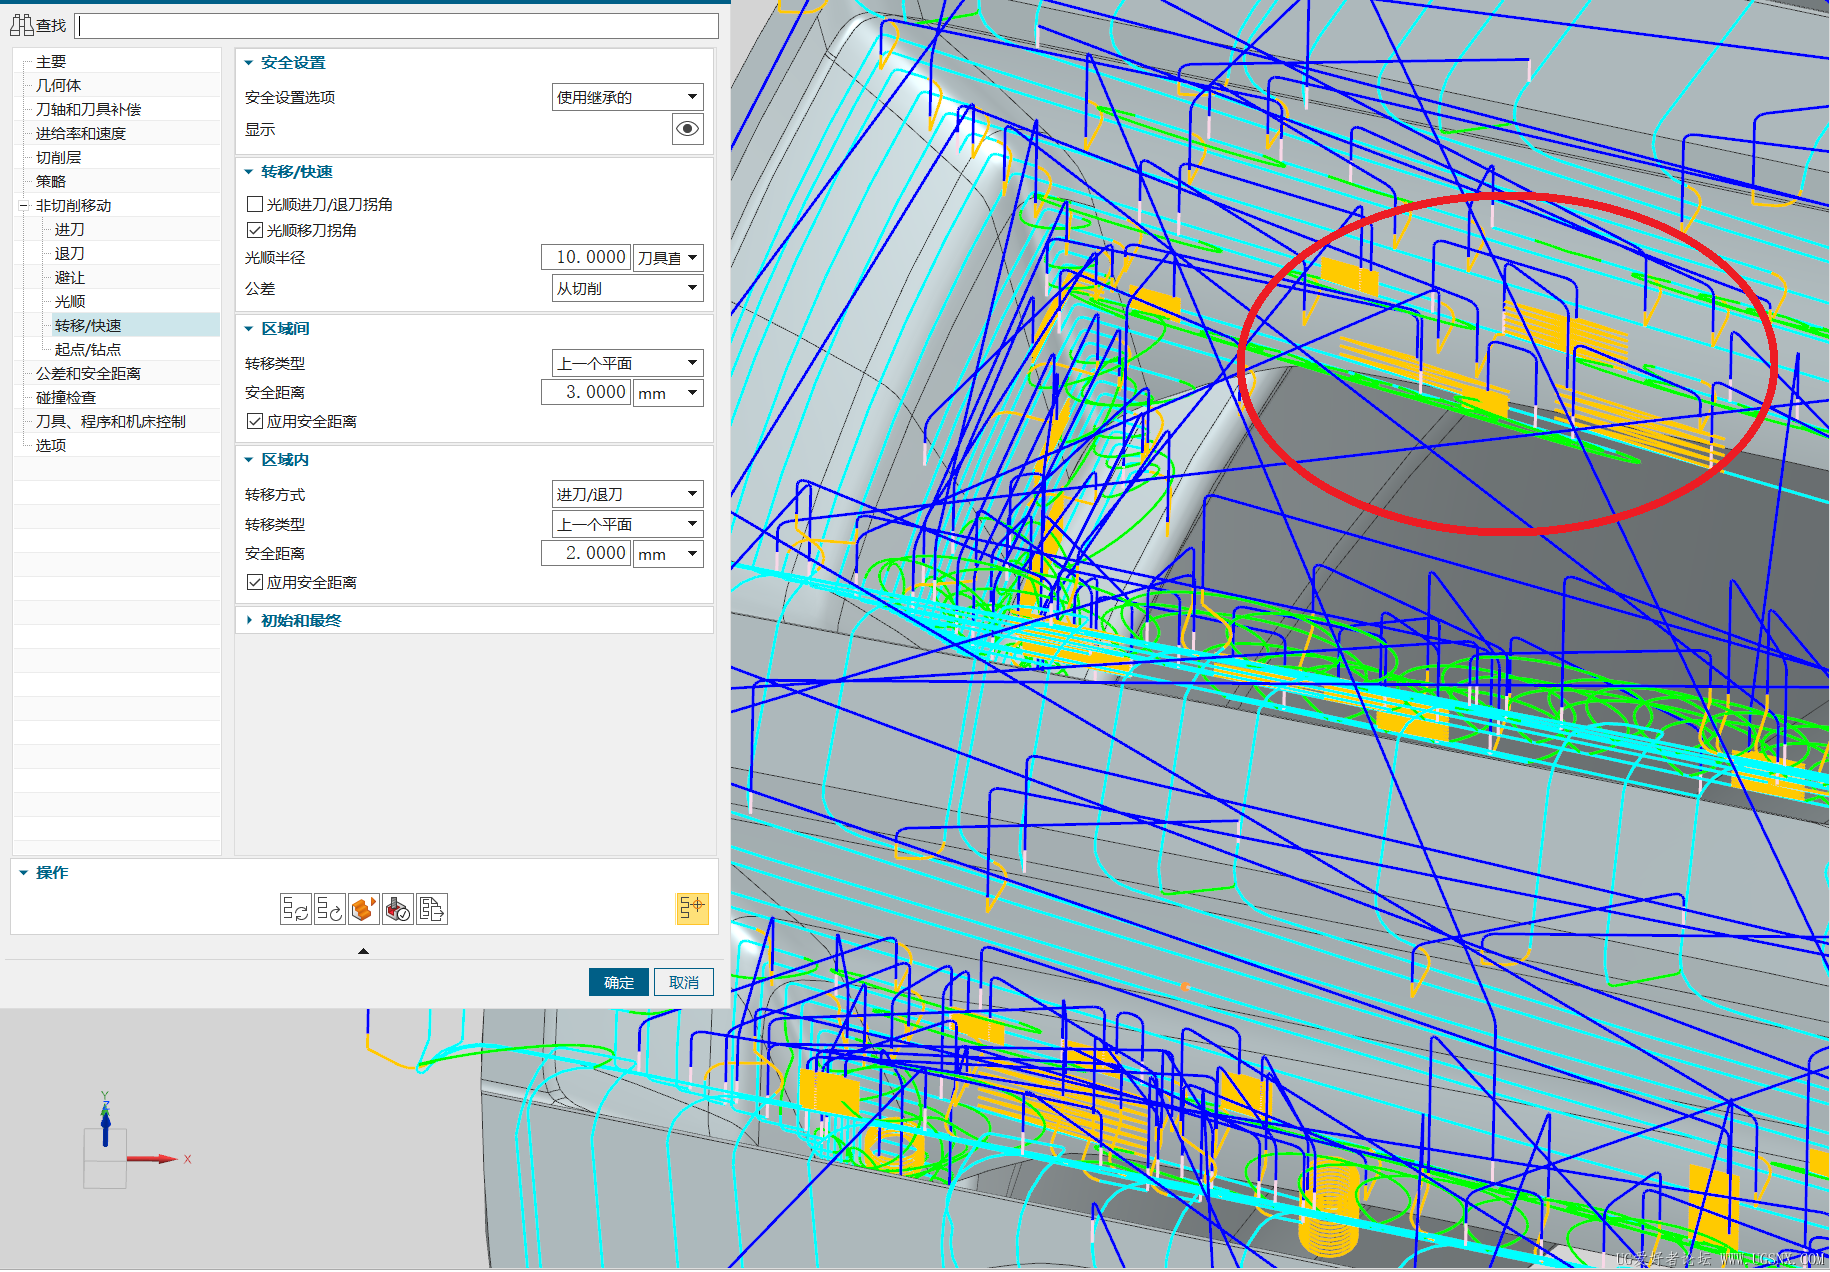This screenshot has height=1272, width=1830.
Task: Click the Generate tool path icon with circular arrows
Action: point(295,909)
